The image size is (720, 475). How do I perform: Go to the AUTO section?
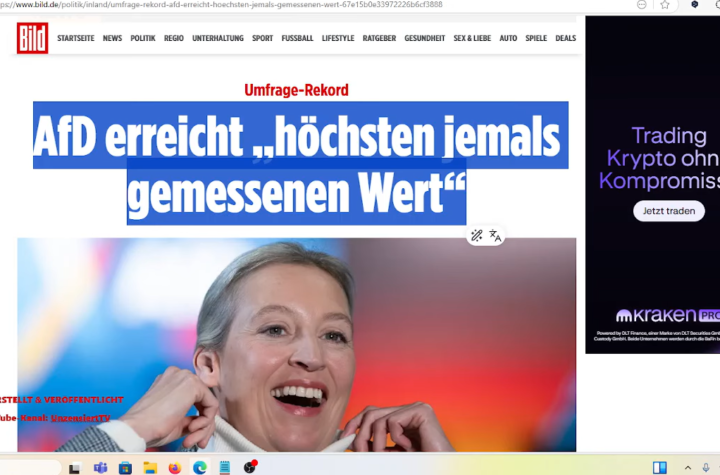click(508, 38)
